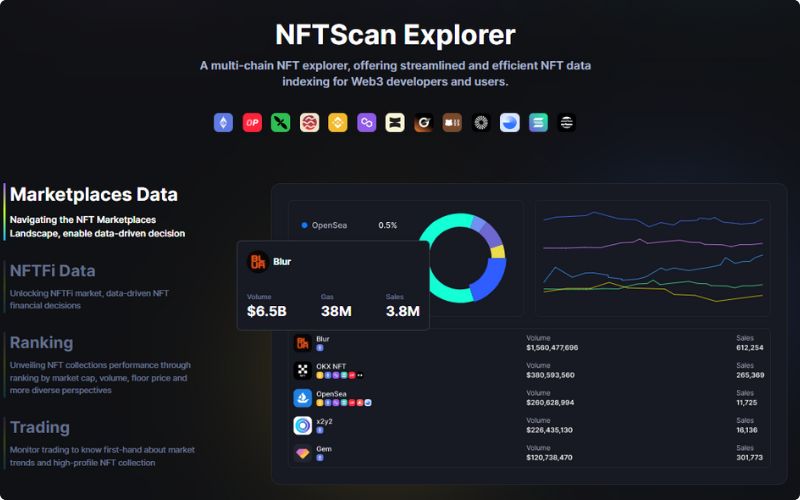Click Blur sales count 612,254
The height and width of the screenshot is (500, 800).
(750, 347)
